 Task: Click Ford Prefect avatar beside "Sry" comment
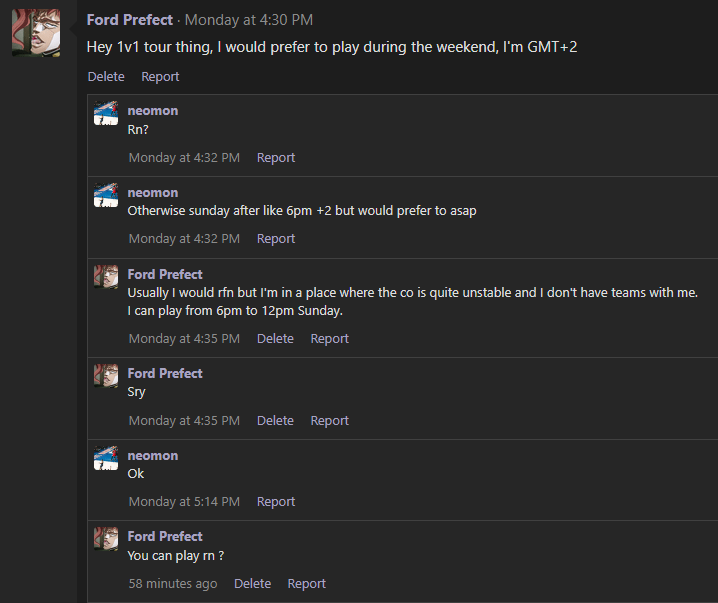[x=106, y=376]
